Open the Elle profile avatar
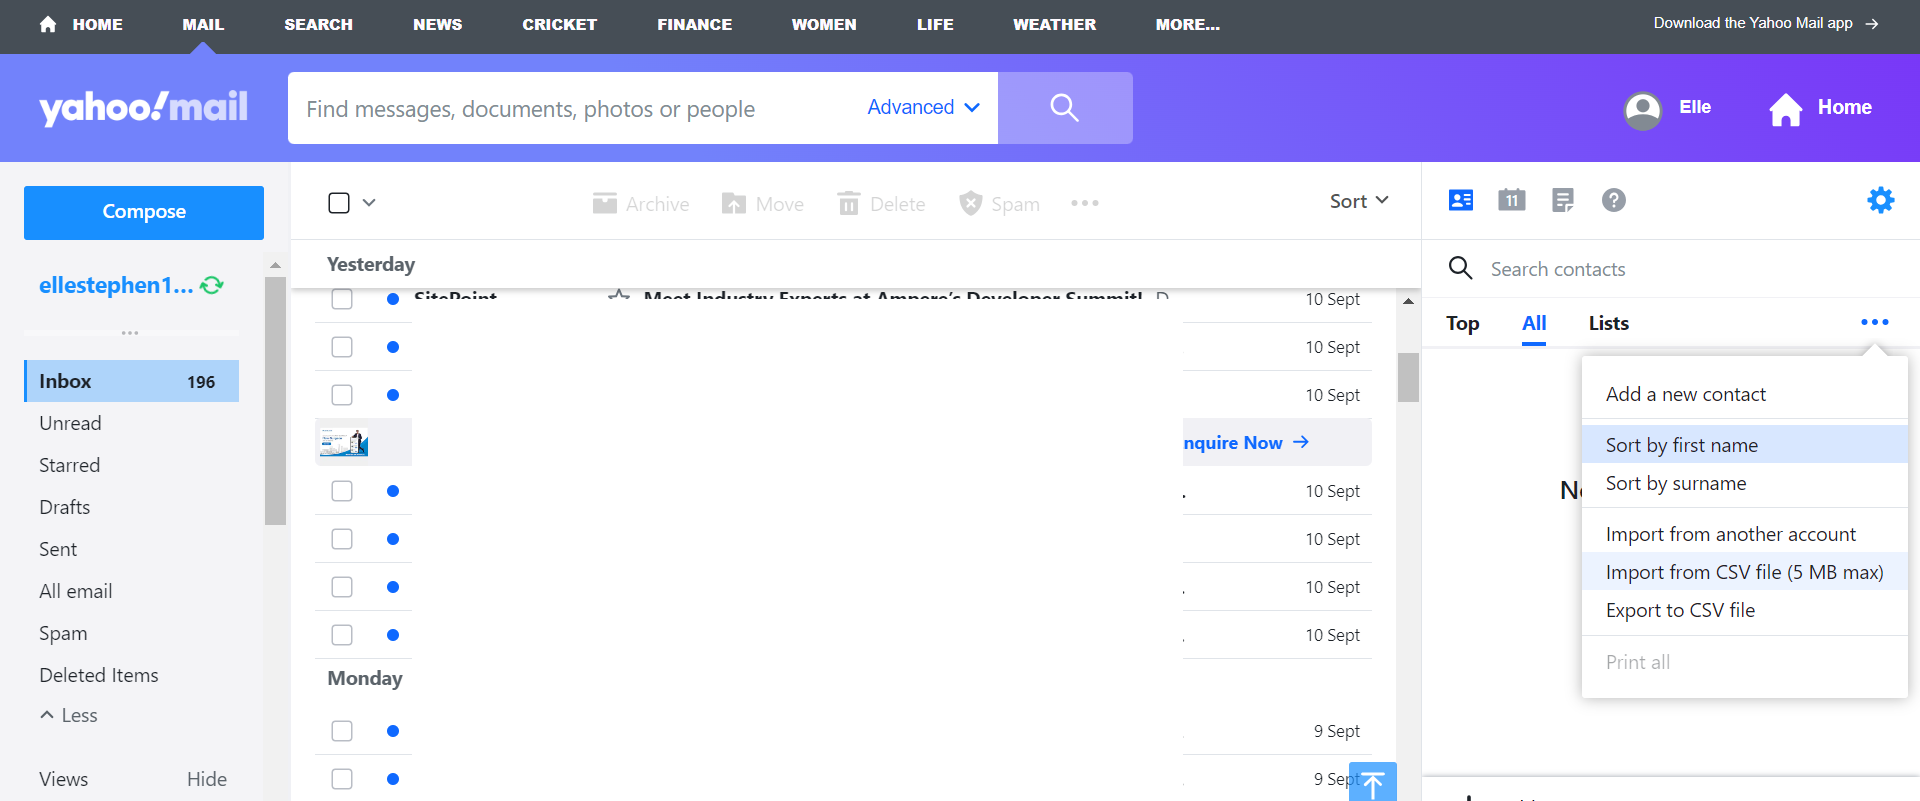Viewport: 1920px width, 801px height. [1643, 110]
